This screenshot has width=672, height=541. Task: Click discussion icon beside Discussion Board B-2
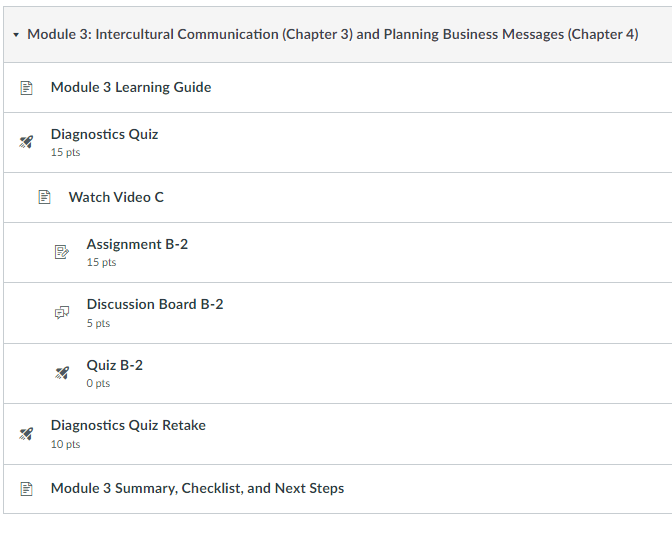pyautogui.click(x=62, y=313)
